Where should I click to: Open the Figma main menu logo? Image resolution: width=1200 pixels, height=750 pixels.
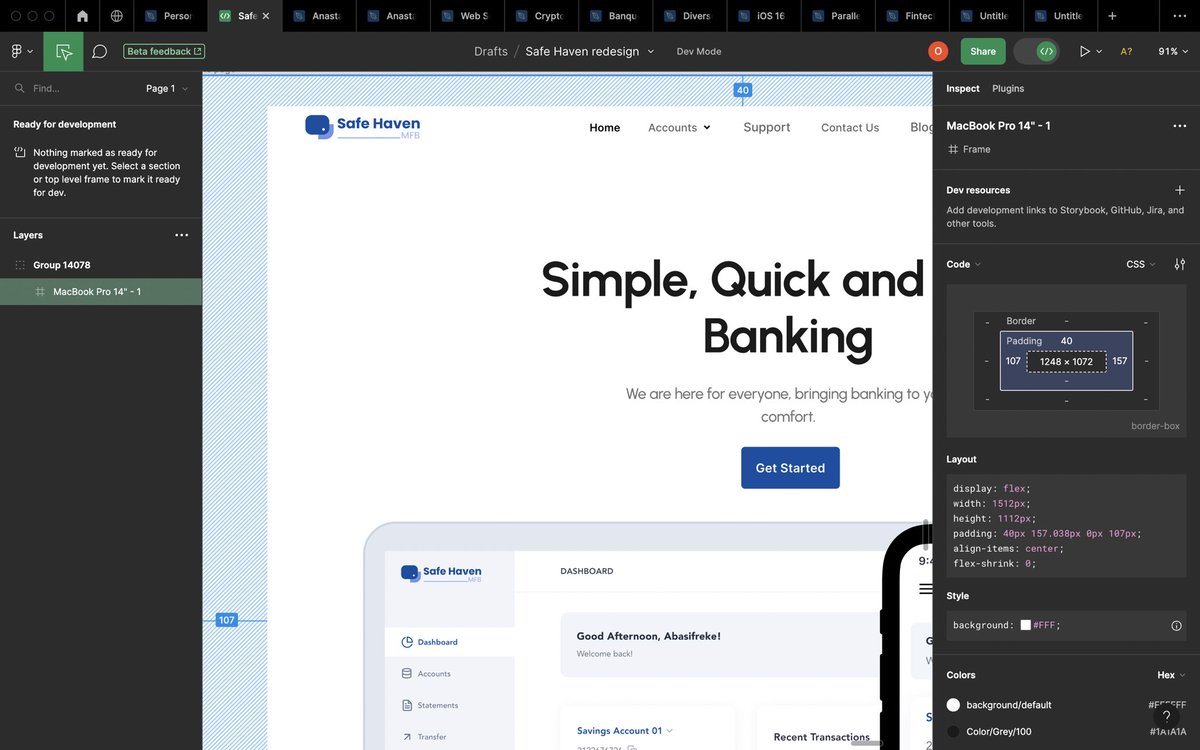pos(16,51)
